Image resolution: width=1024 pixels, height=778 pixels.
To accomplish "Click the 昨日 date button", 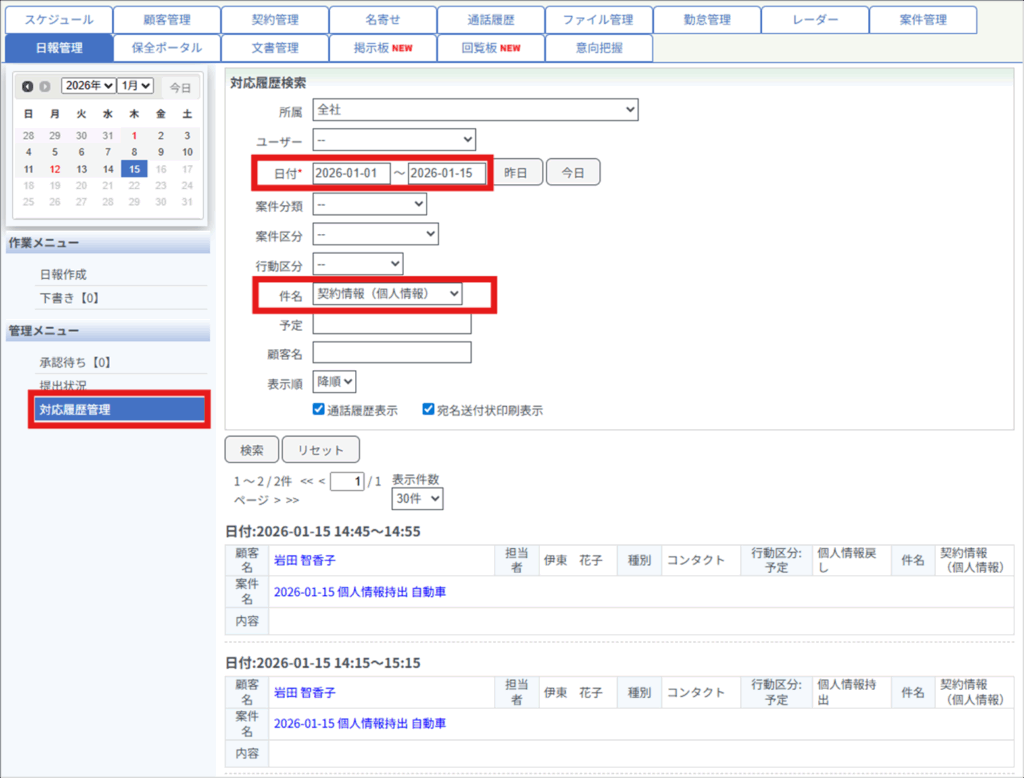I will tap(515, 173).
